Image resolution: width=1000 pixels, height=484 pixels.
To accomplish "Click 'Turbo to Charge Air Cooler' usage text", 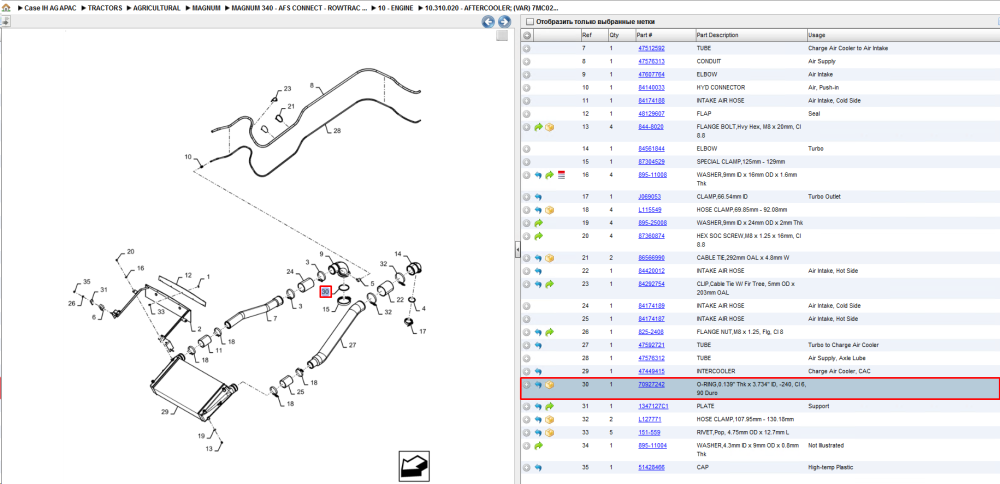I will (843, 345).
